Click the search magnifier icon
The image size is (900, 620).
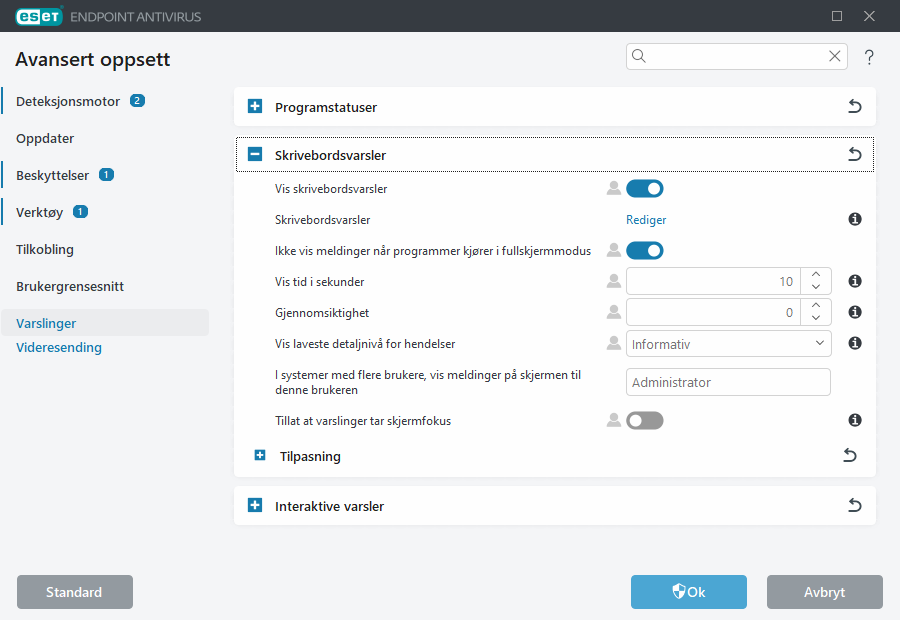[639, 56]
